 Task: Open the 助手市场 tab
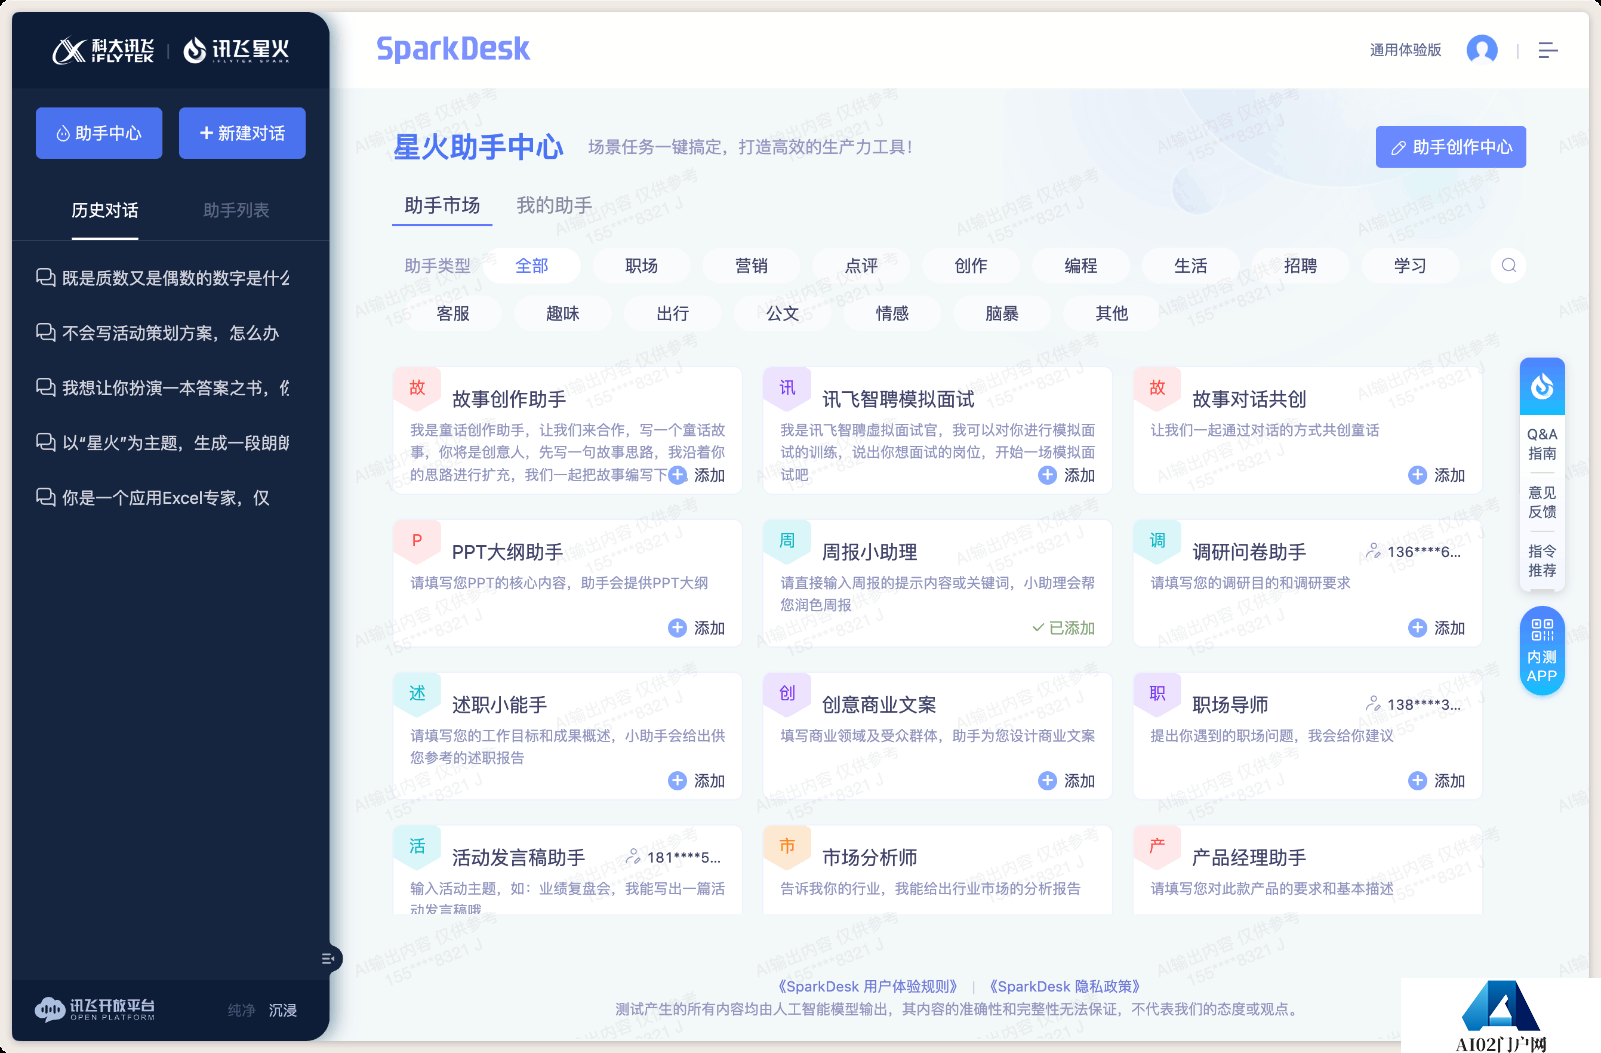[x=442, y=206]
